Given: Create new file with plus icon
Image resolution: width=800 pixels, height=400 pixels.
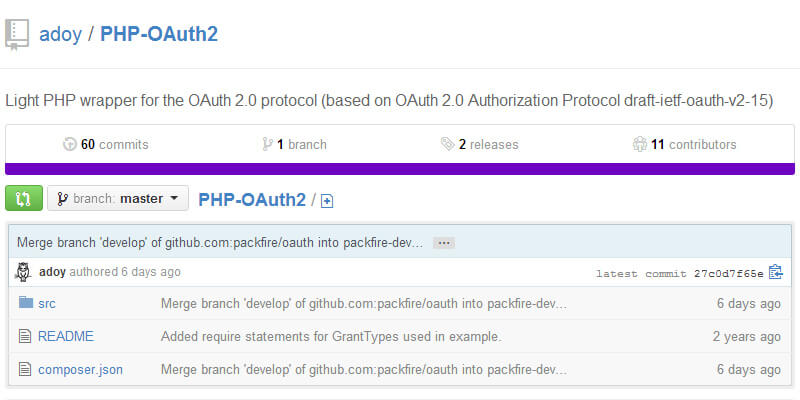Looking at the screenshot, I should (x=327, y=201).
